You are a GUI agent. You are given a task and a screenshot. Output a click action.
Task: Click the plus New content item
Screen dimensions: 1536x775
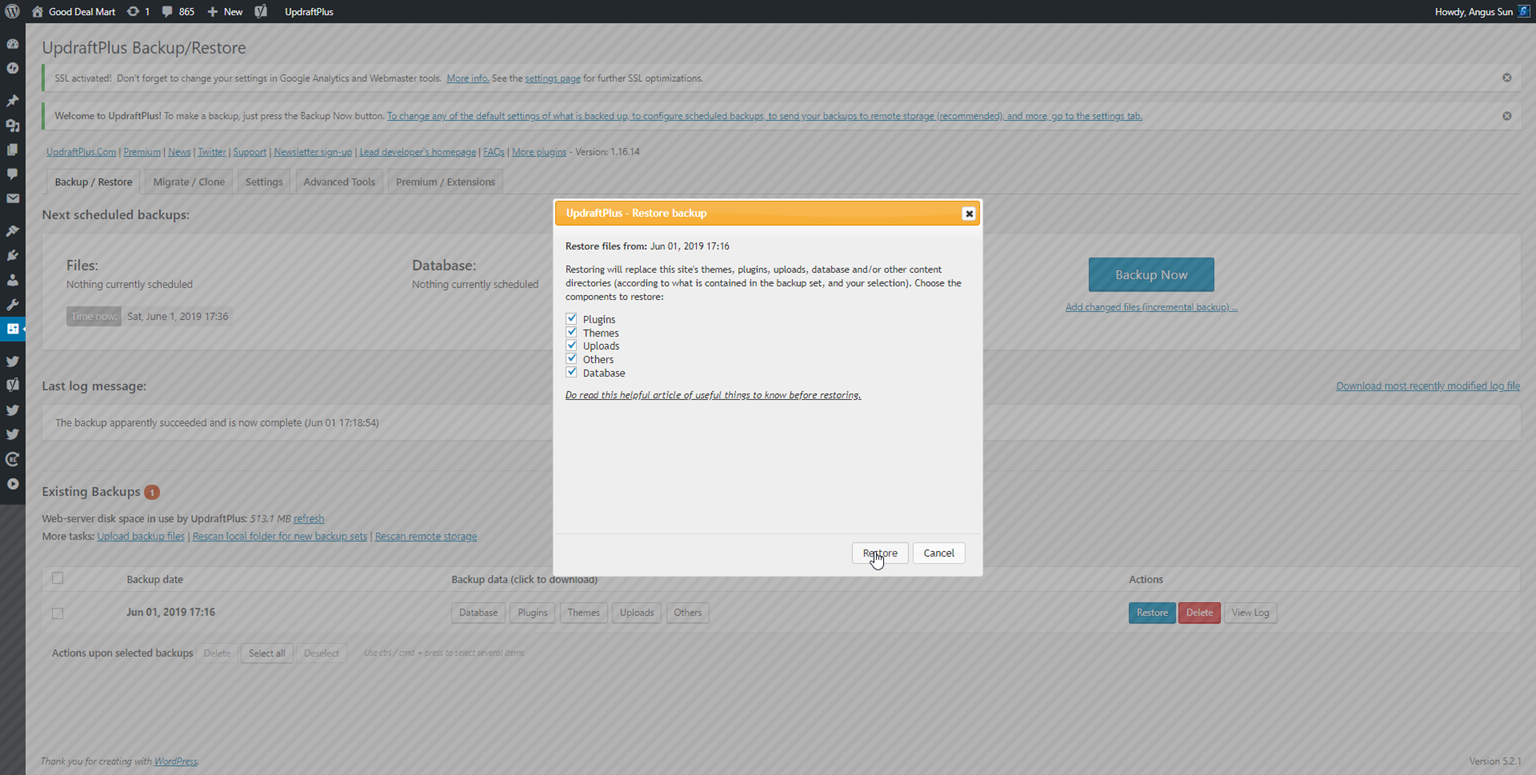[x=225, y=12]
